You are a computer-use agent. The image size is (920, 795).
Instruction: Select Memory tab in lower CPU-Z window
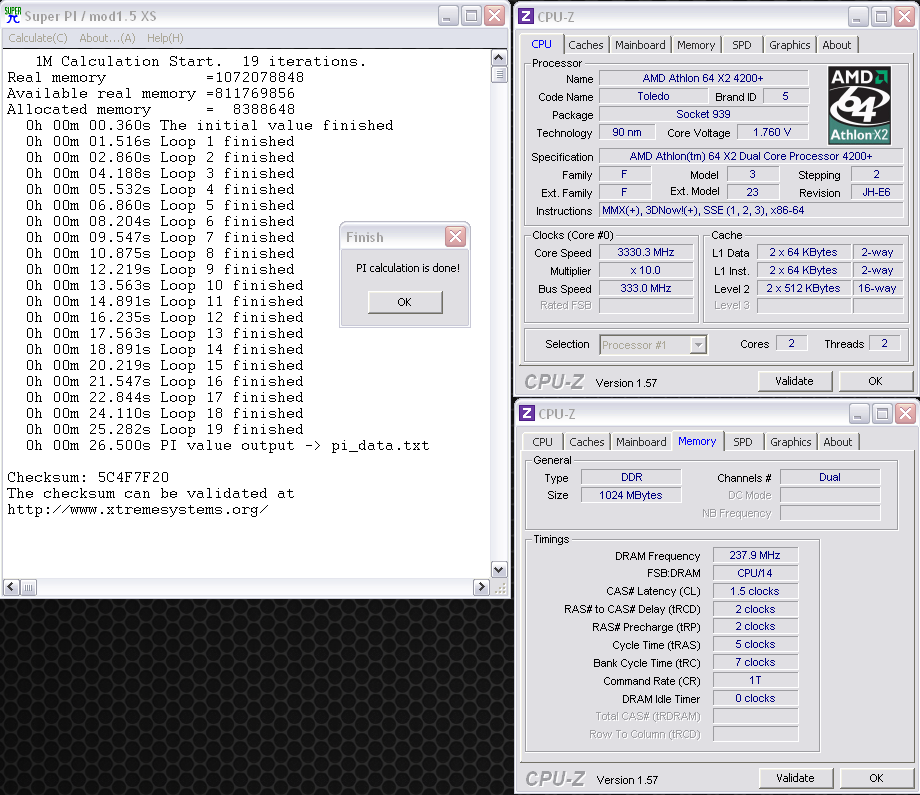pyautogui.click(x=697, y=441)
